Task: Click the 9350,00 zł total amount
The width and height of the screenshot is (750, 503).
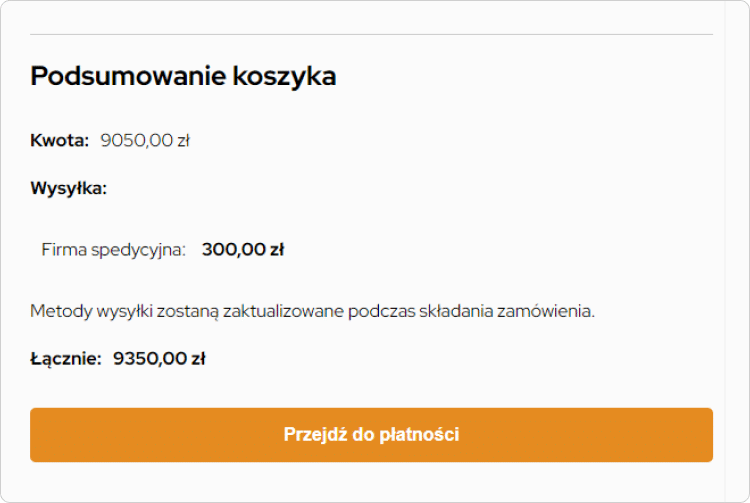Action: (x=159, y=358)
